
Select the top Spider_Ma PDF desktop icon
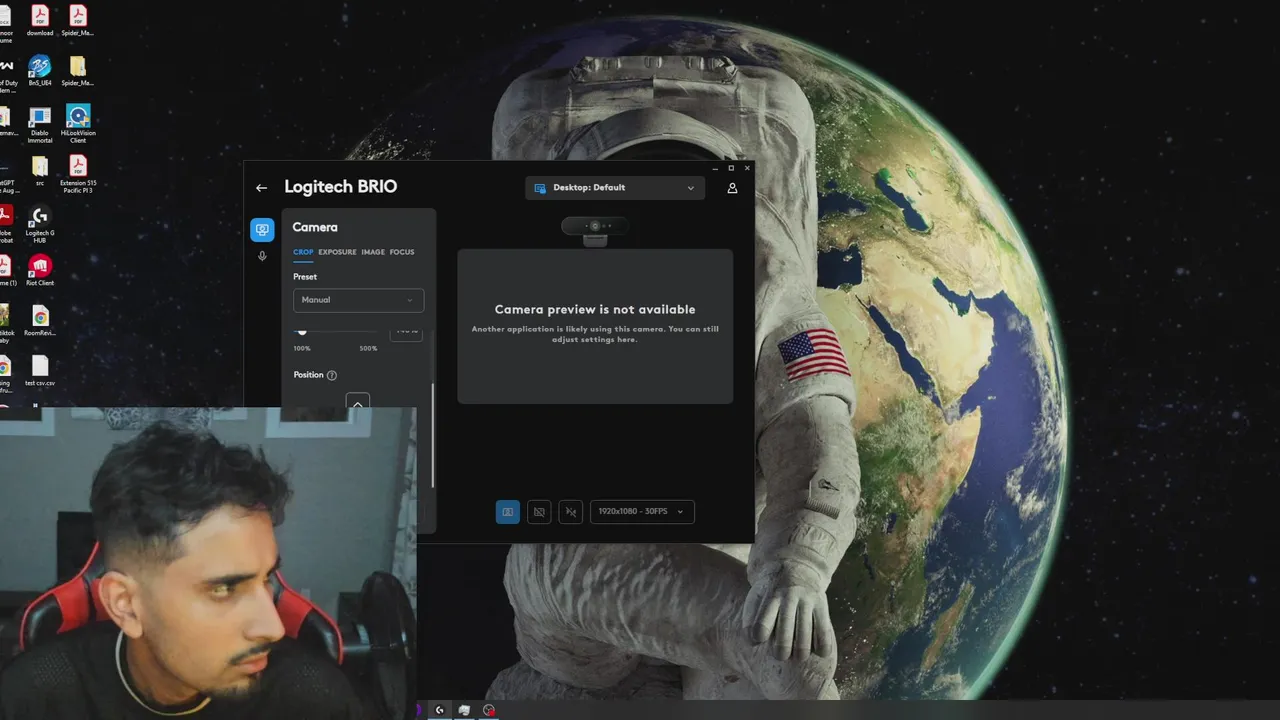(78, 21)
